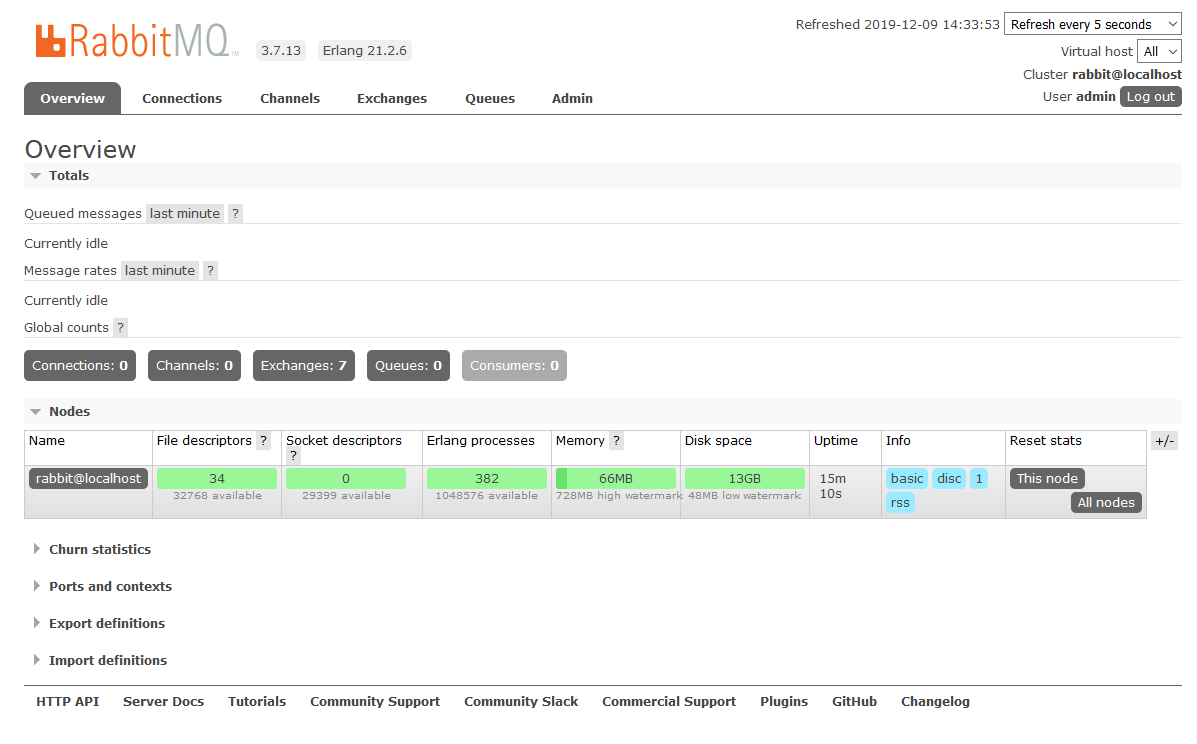Click the 3.7.13 version badge
The height and width of the screenshot is (744, 1197).
pyautogui.click(x=281, y=50)
